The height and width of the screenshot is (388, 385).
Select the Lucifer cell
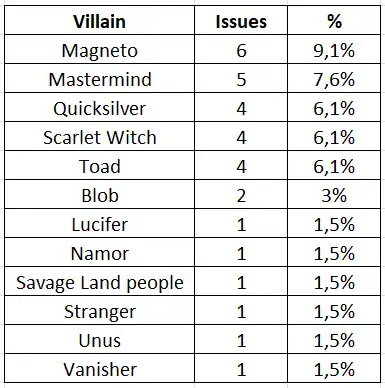pos(99,223)
